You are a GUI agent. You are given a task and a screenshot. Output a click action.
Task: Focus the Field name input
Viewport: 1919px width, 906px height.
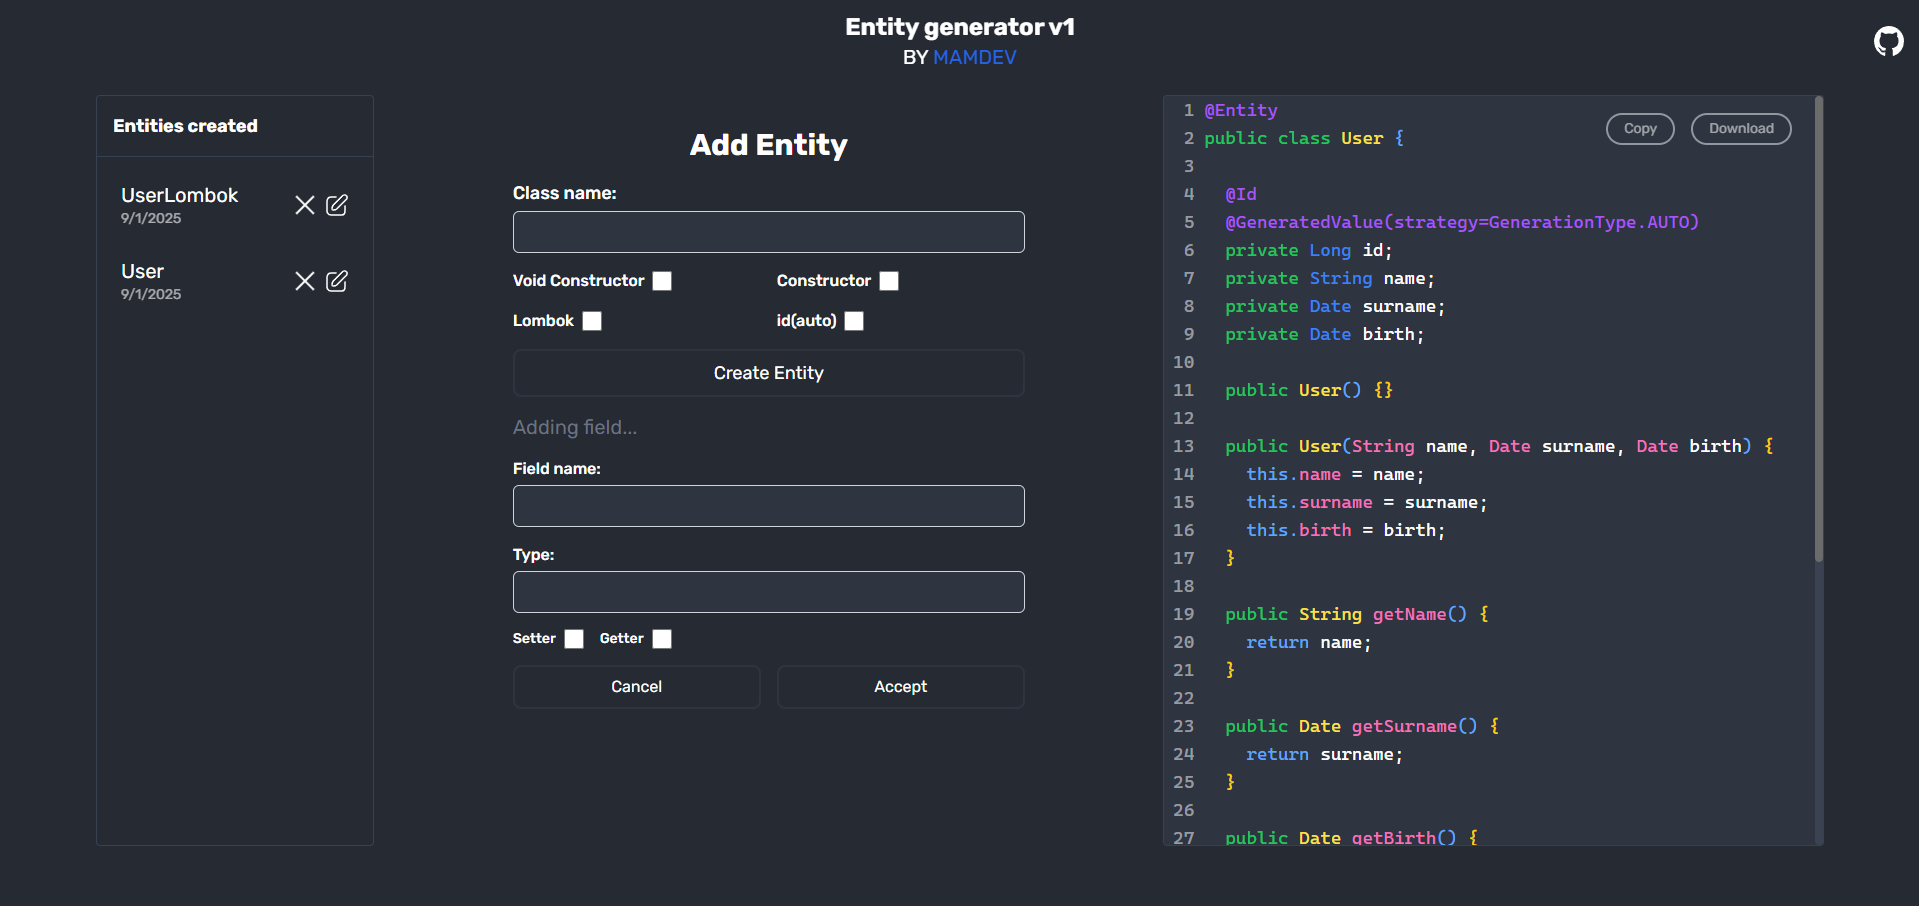click(x=768, y=506)
